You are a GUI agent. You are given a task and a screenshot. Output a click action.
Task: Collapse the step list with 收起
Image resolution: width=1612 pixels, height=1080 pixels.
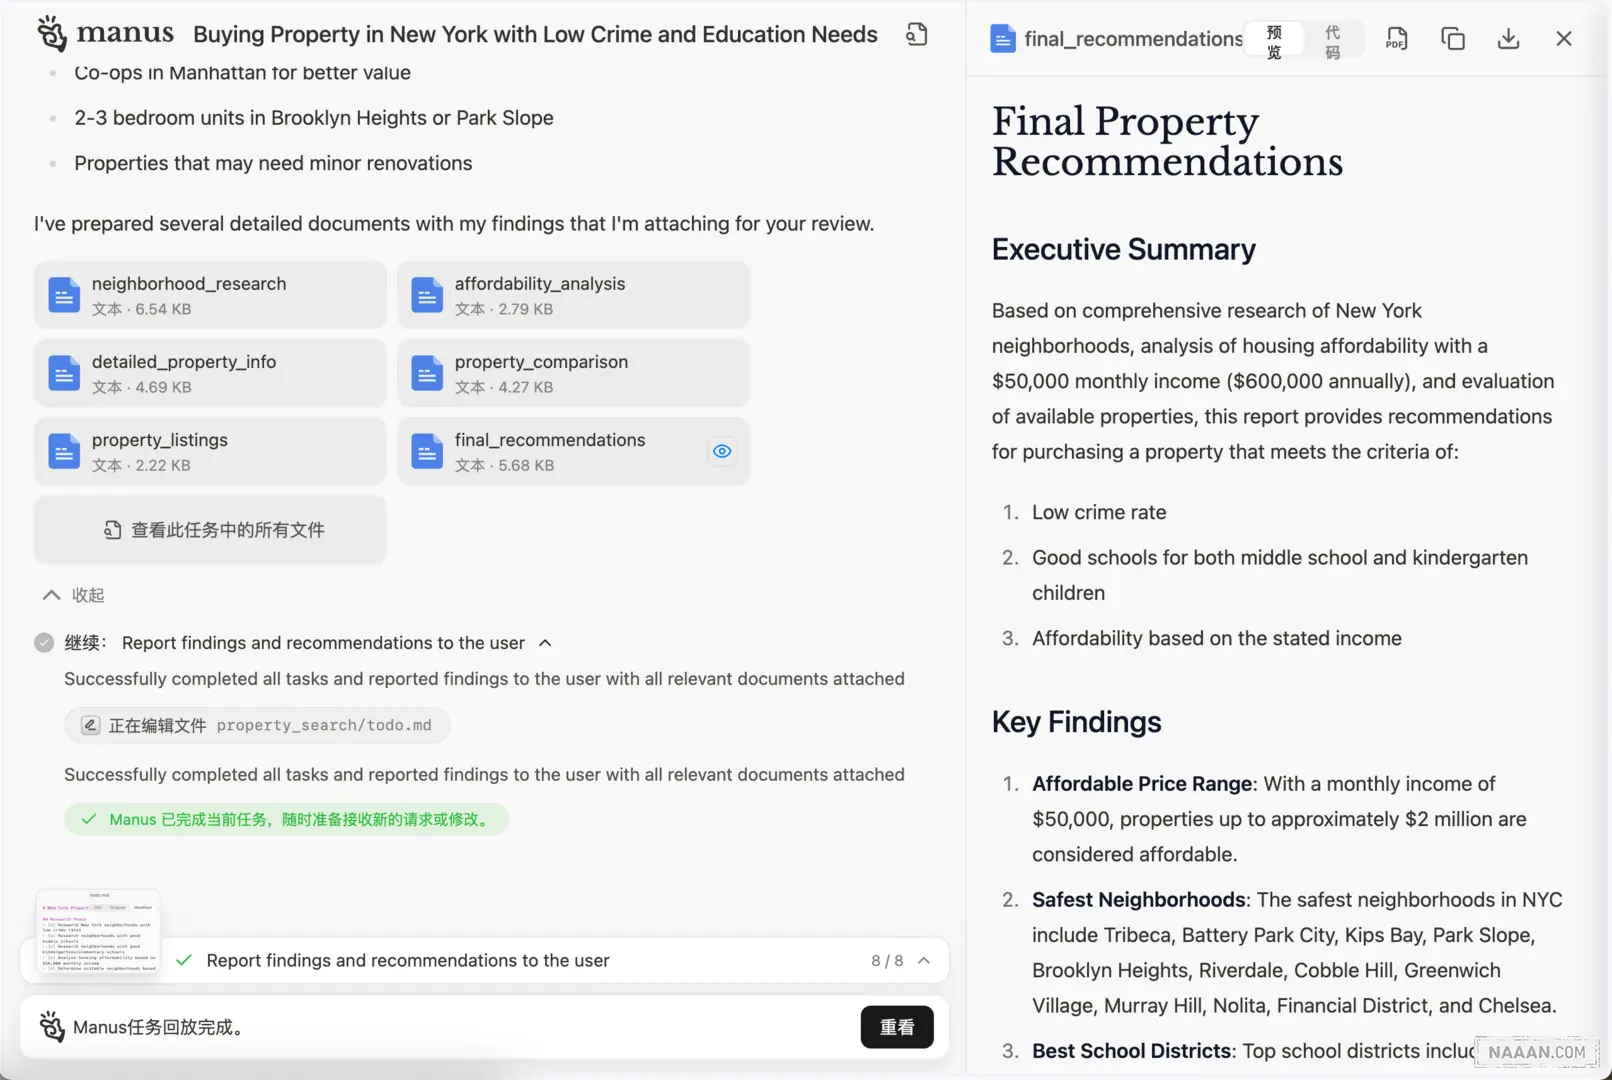point(73,595)
